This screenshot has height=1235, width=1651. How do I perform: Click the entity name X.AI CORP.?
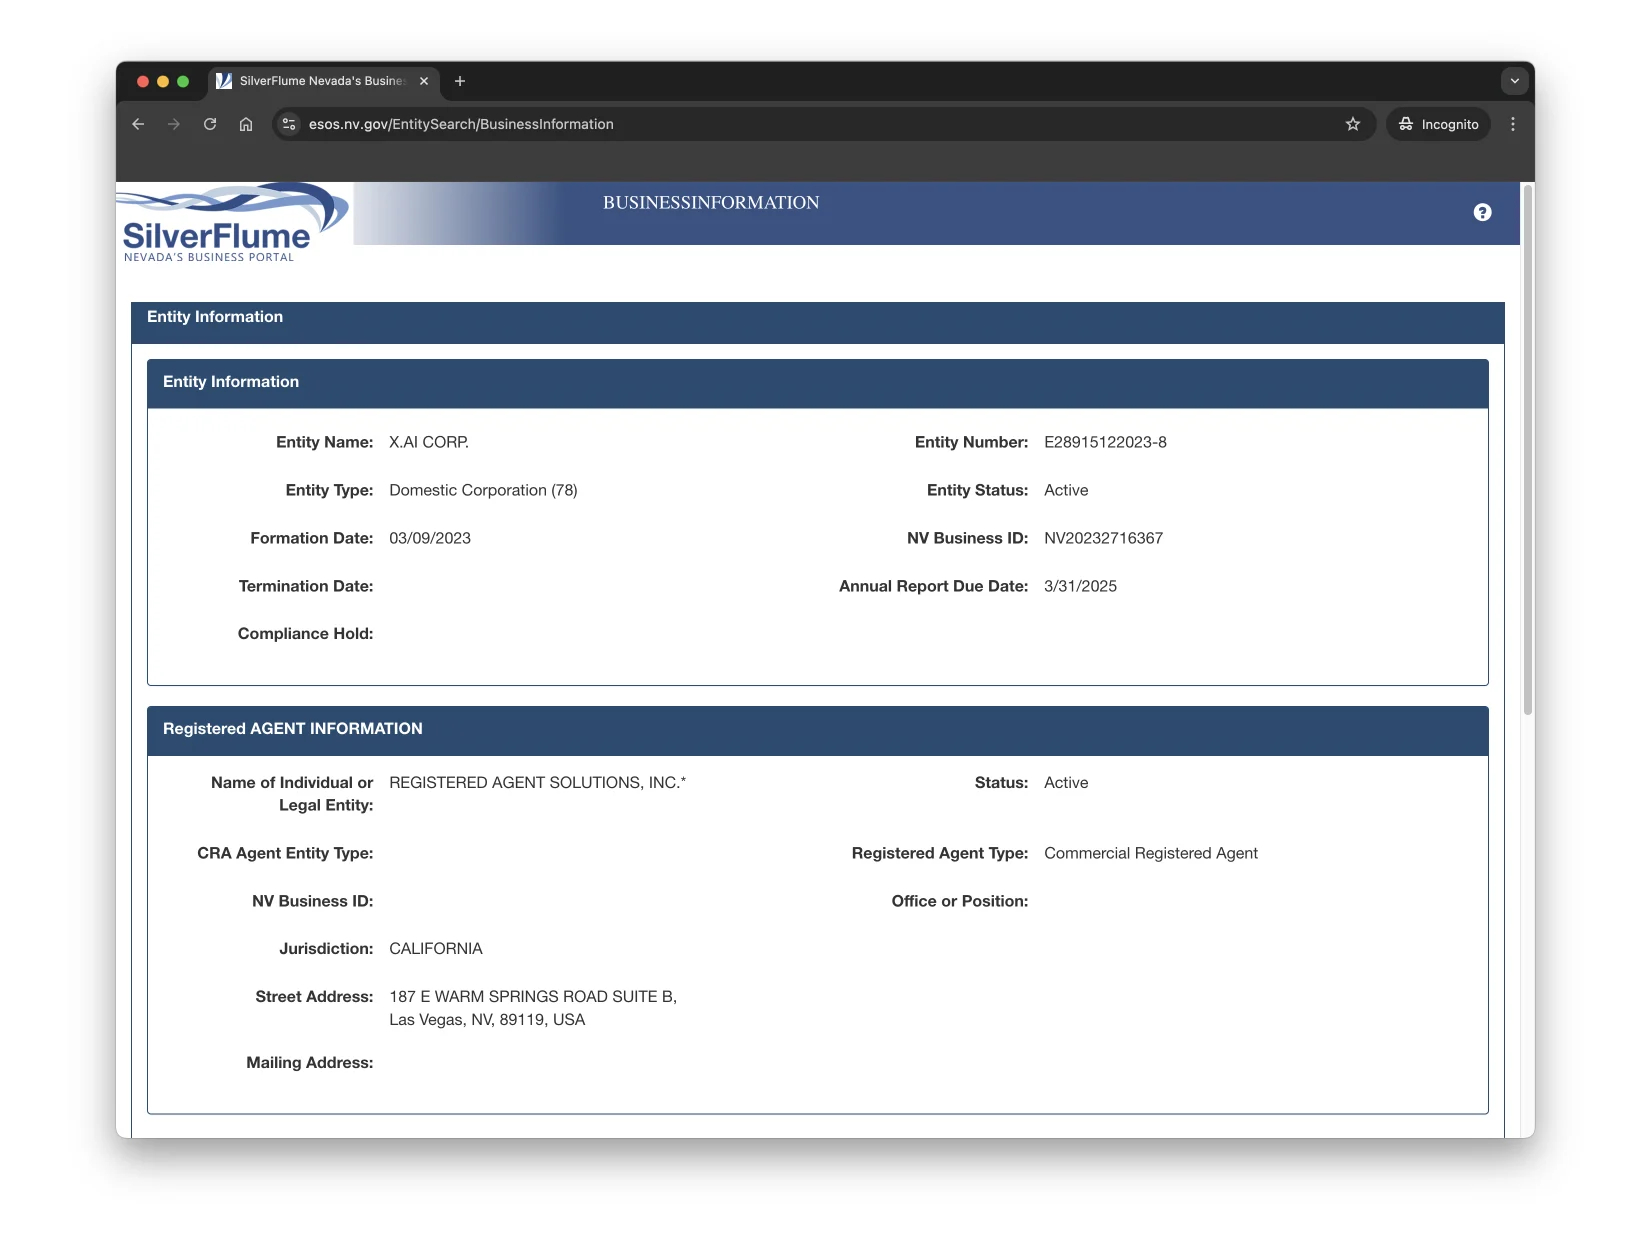click(x=429, y=442)
